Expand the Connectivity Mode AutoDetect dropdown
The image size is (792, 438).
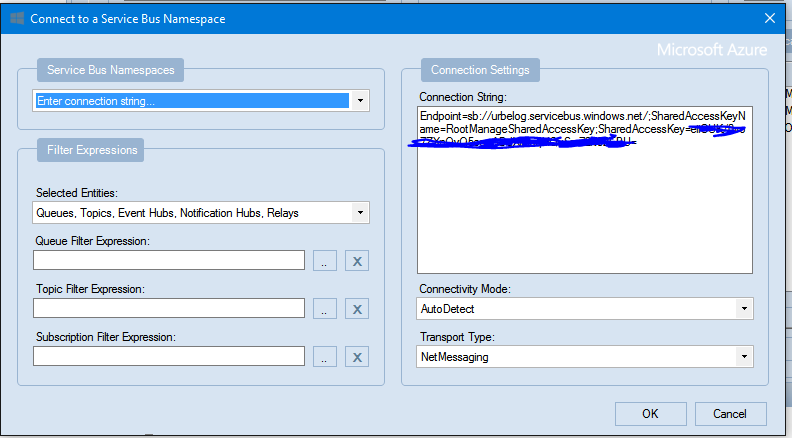click(x=743, y=309)
